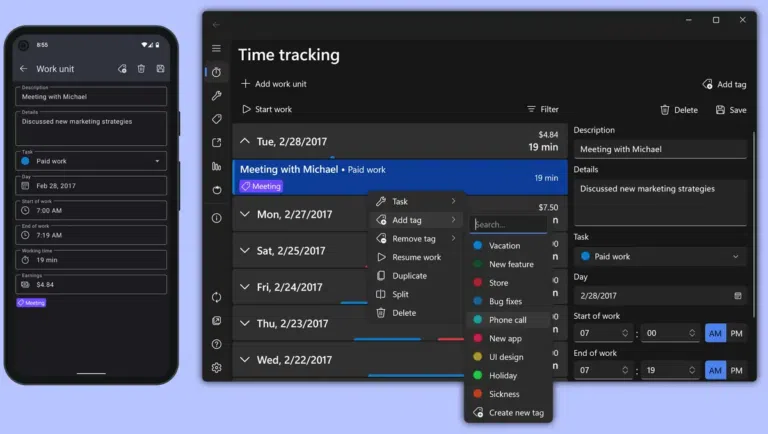
Task: Collapse the Tue, 2/28/2017 group
Action: pos(245,142)
